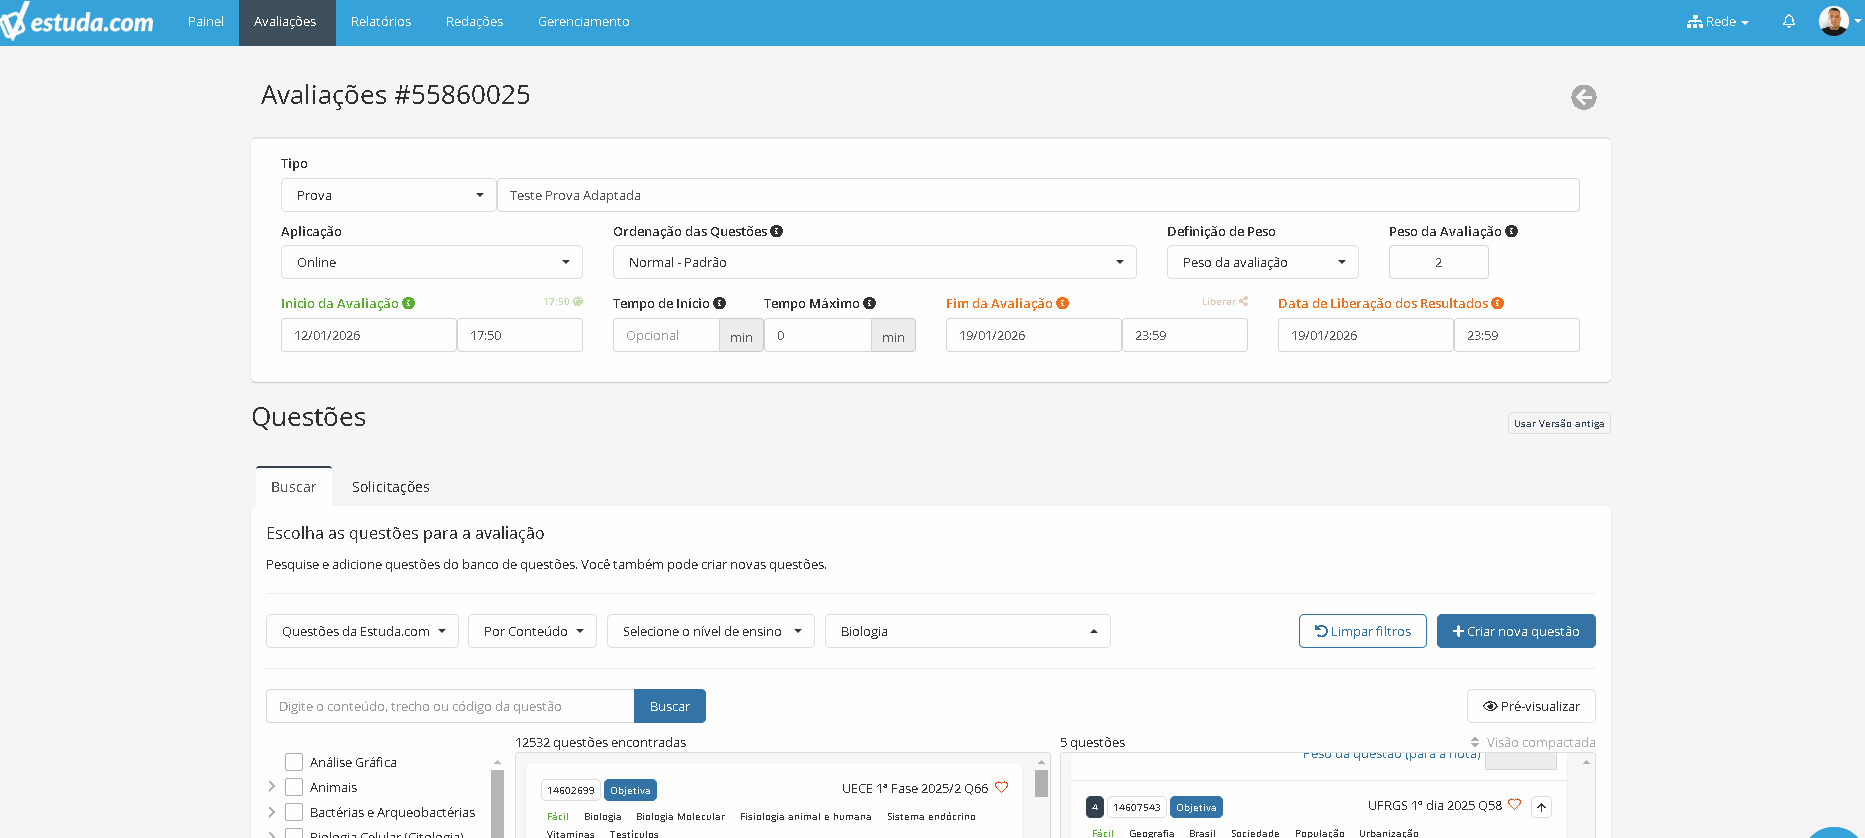Click the evaluation title field Teste Prova Adaptada
The image size is (1865, 838).
pos(1038,195)
